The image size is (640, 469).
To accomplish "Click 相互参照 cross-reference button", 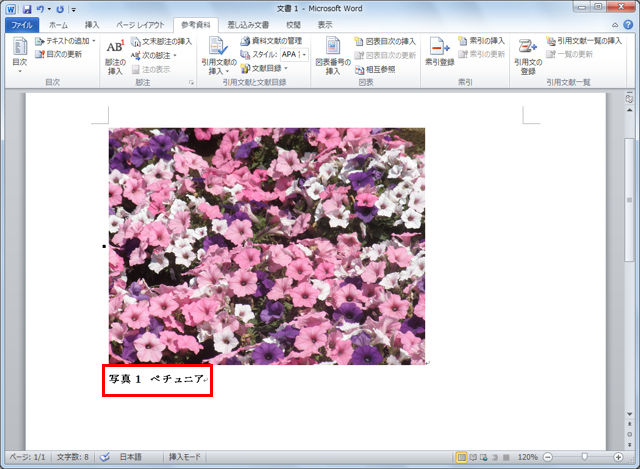I will pyautogui.click(x=375, y=69).
